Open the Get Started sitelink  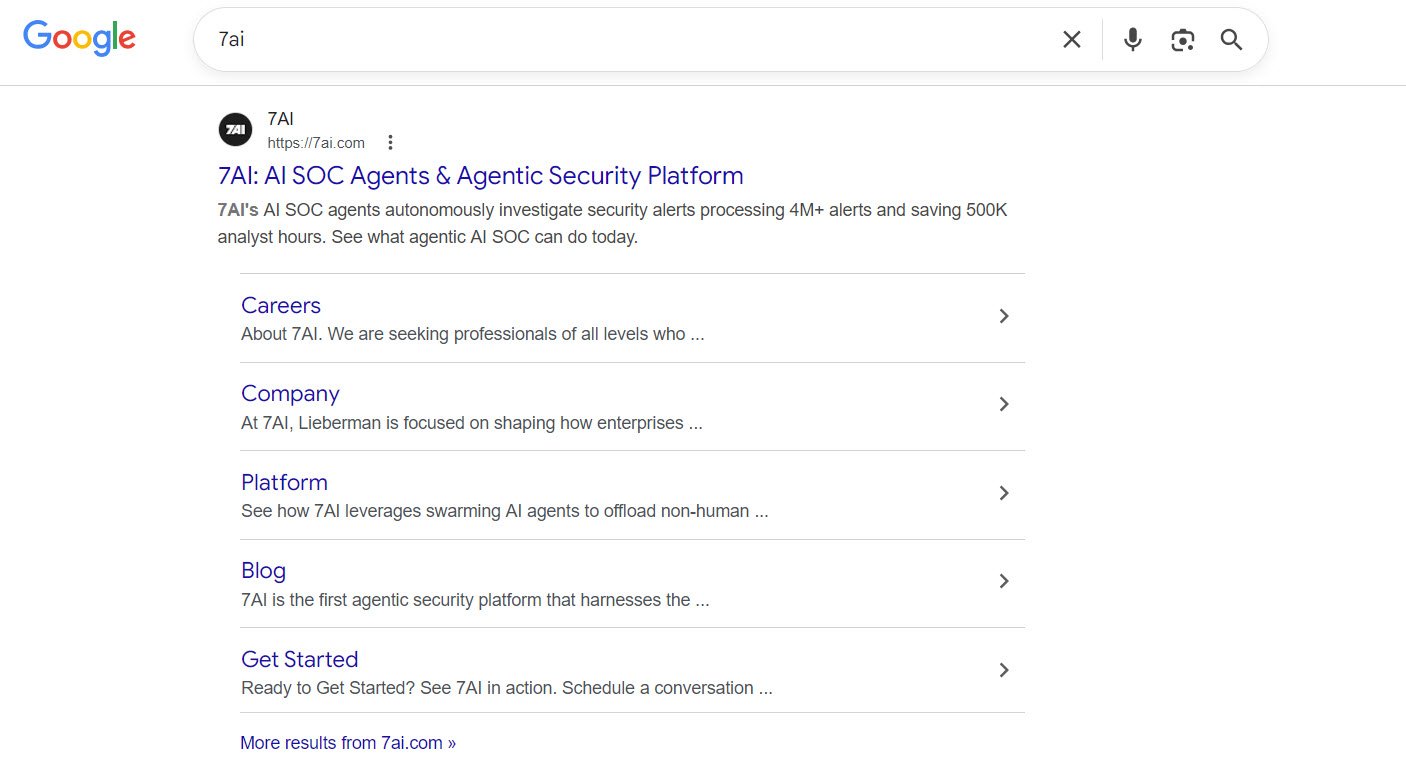tap(299, 660)
